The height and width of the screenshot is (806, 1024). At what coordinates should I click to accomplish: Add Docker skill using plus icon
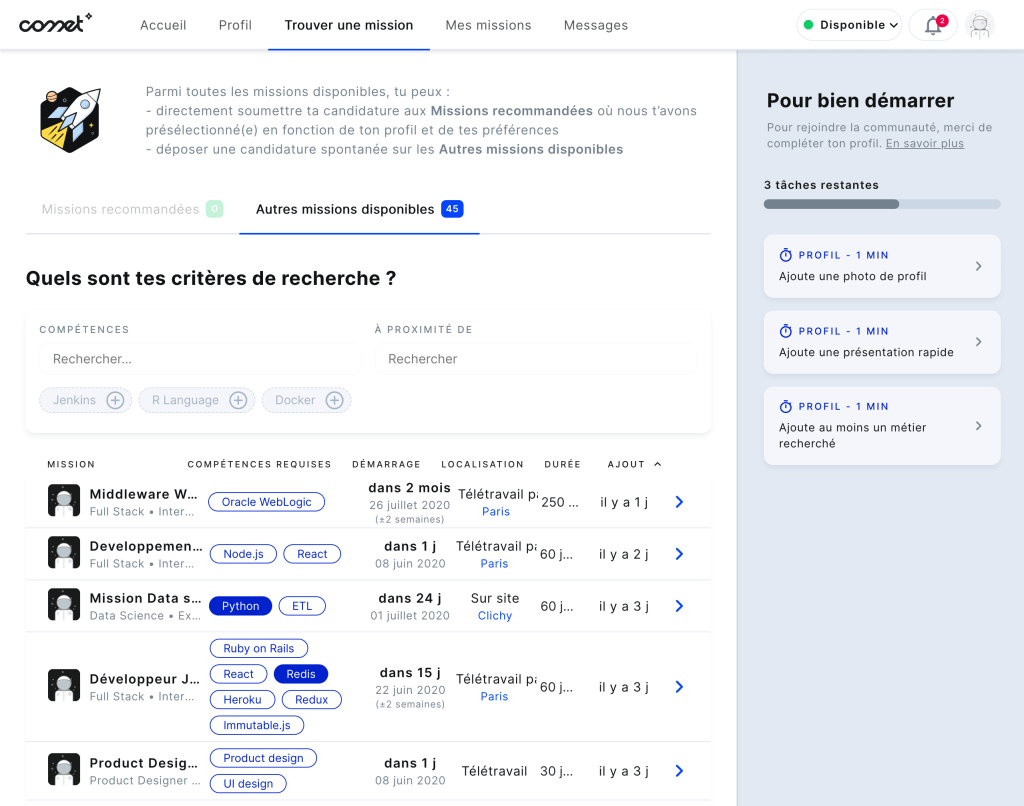(x=334, y=400)
